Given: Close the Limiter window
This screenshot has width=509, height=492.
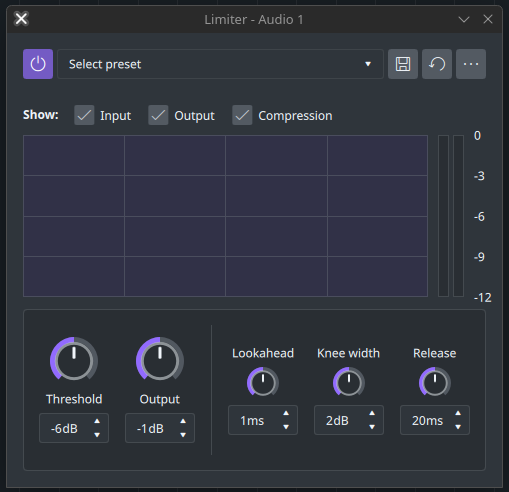Looking at the screenshot, I should click(x=488, y=19).
